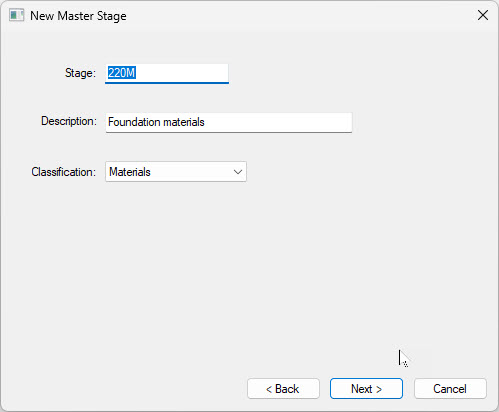Click the Description: label
The height and width of the screenshot is (412, 499).
point(69,121)
